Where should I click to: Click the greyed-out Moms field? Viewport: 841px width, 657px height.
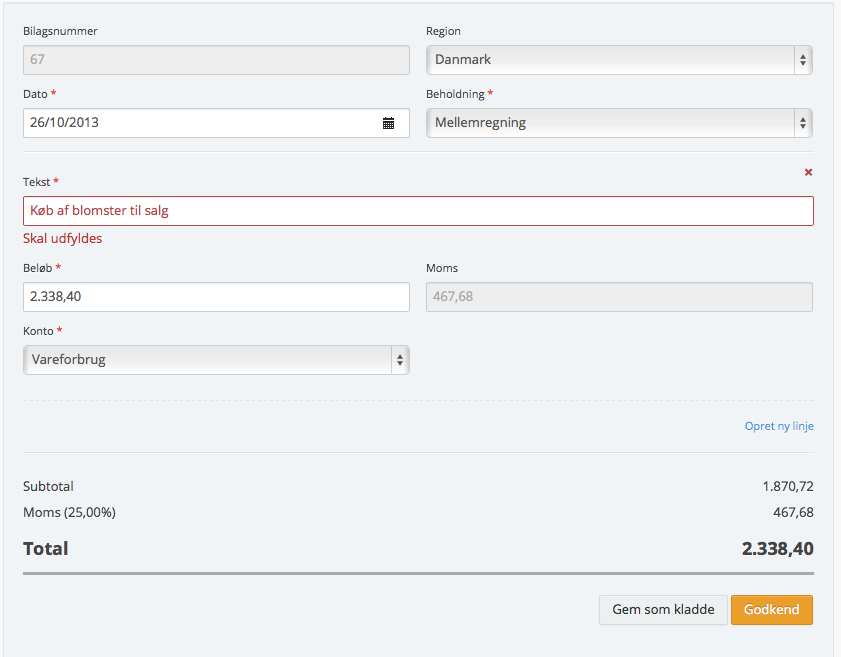tap(619, 297)
